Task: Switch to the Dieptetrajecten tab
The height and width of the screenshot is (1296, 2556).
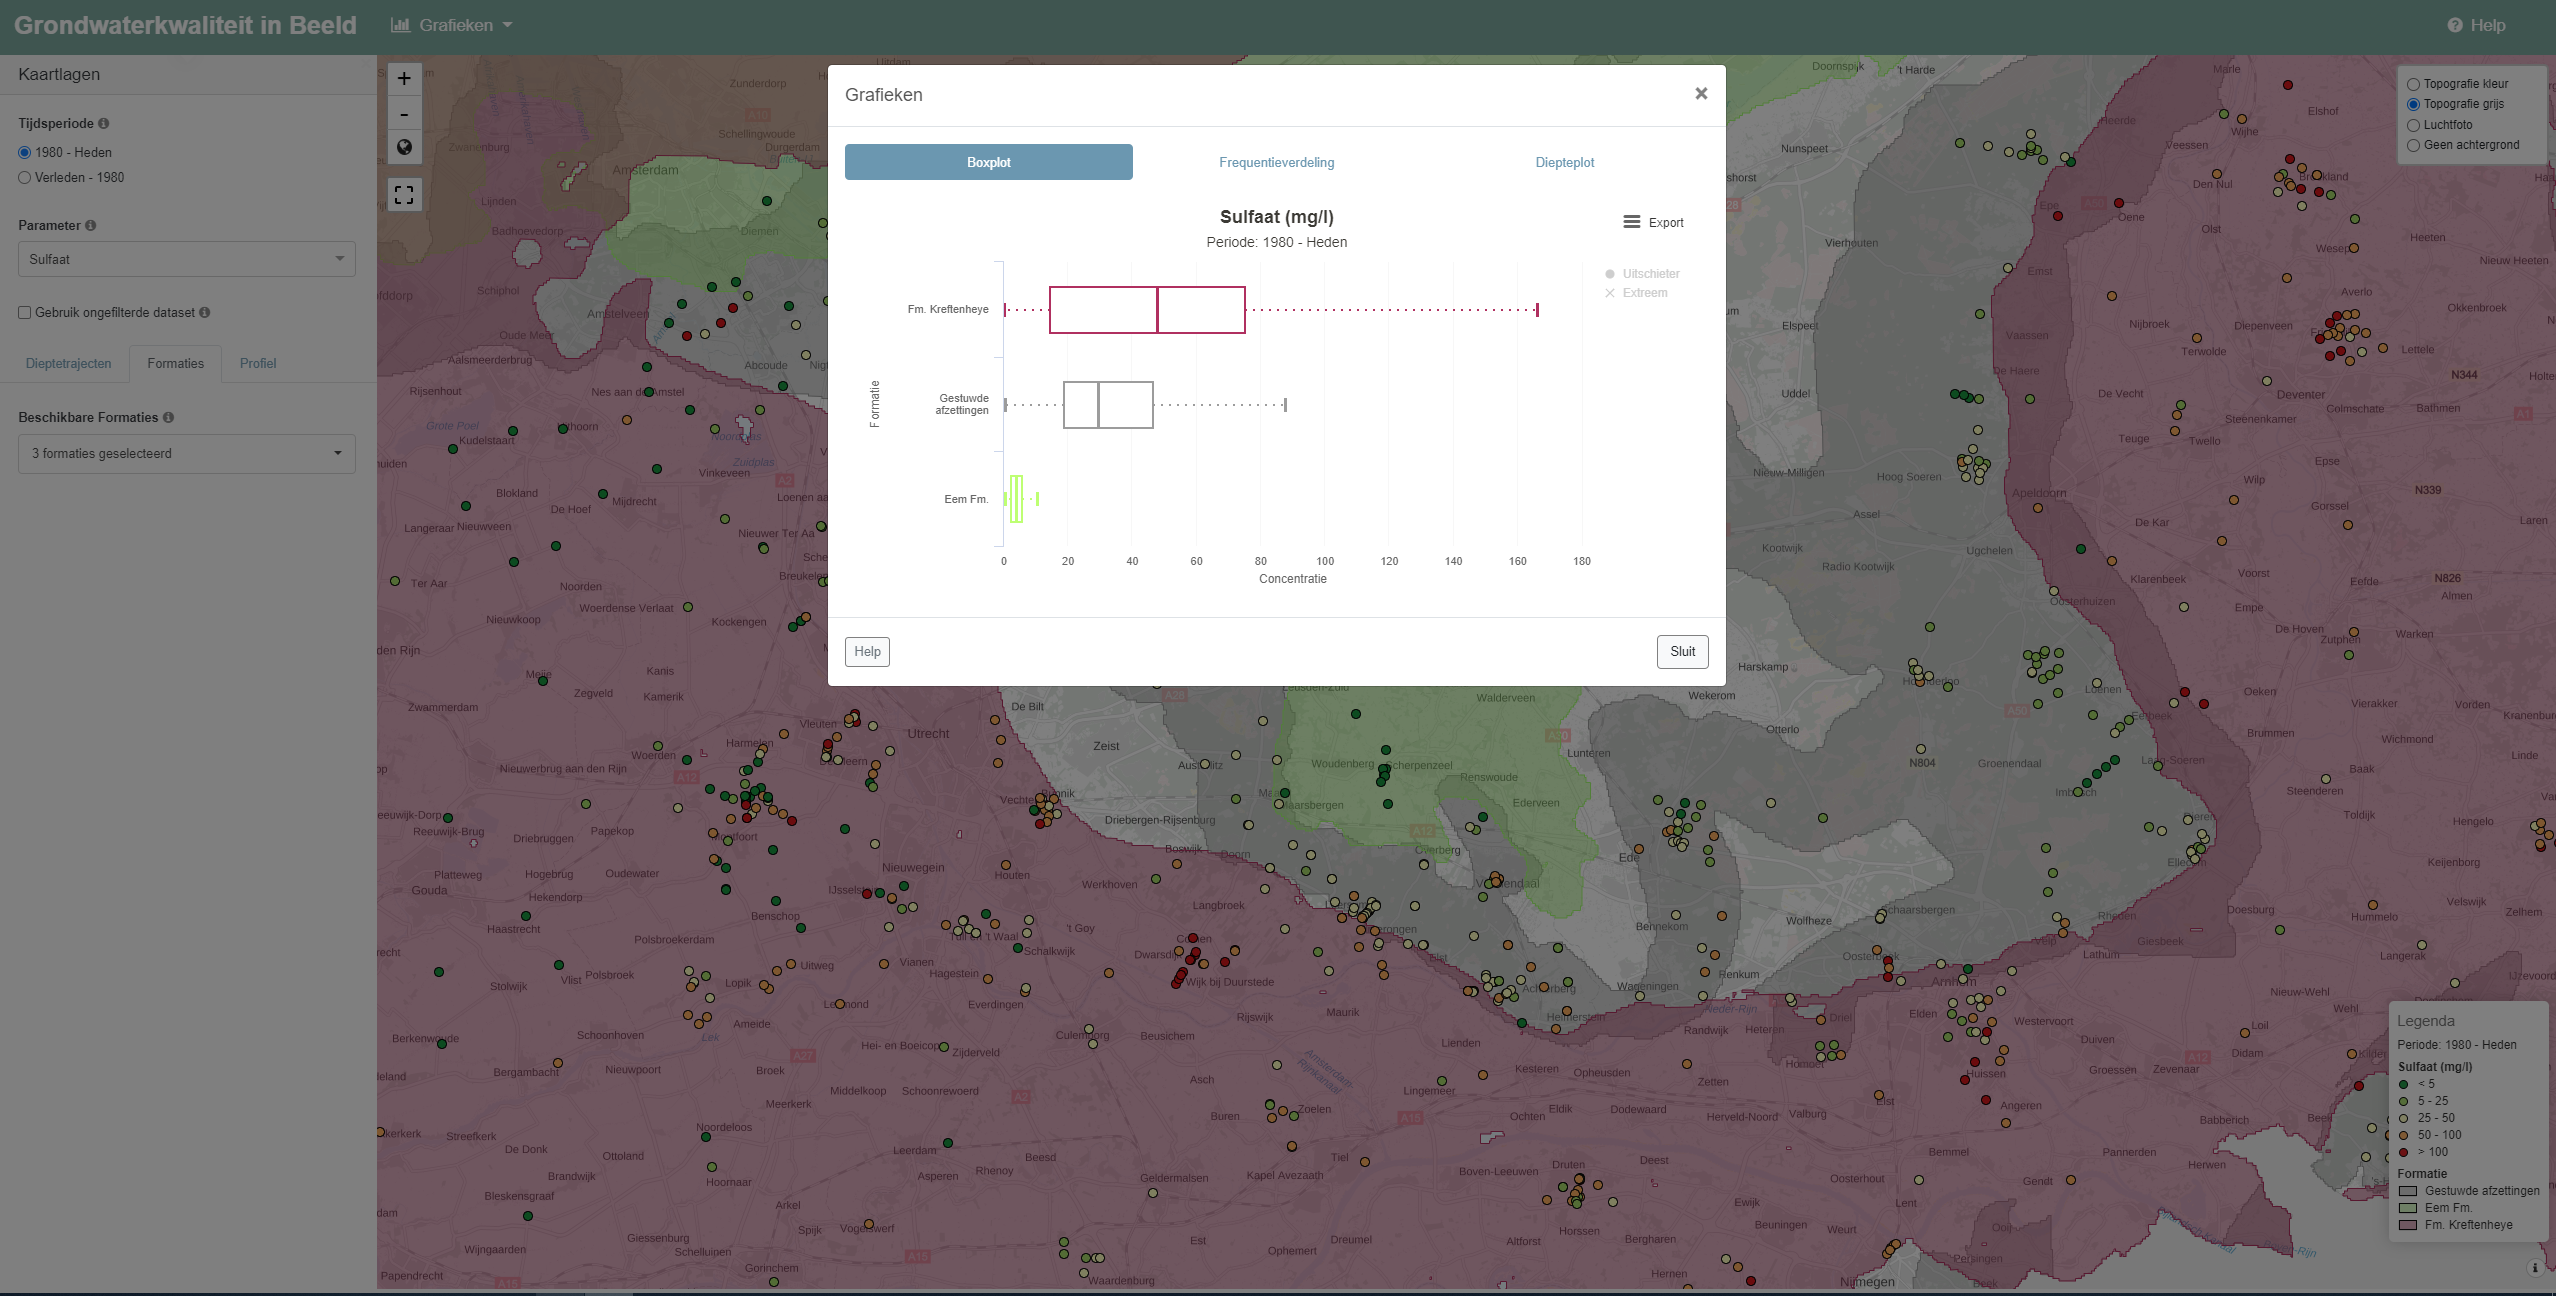Action: [x=69, y=364]
